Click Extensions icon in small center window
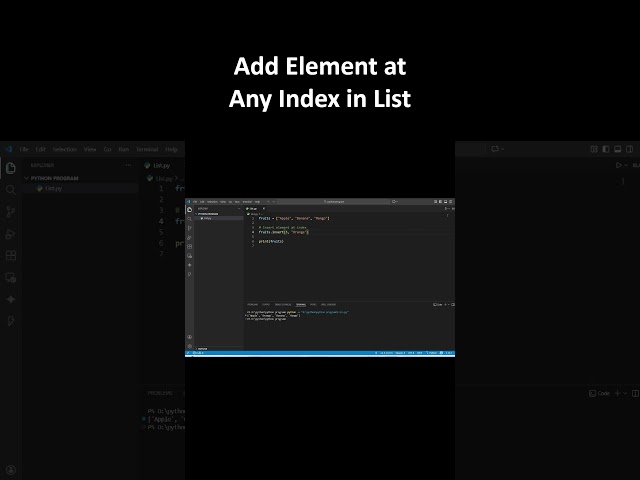The image size is (640, 480). (189, 247)
